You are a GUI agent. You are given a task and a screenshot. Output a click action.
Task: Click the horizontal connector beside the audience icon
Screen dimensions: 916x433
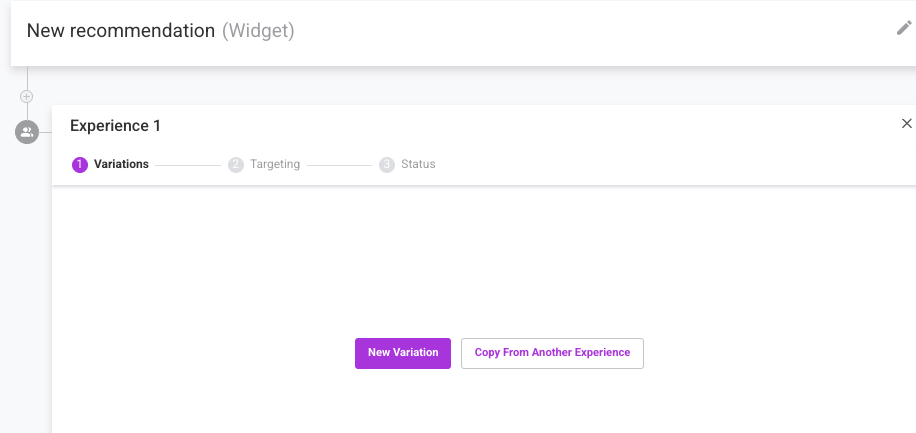click(46, 132)
